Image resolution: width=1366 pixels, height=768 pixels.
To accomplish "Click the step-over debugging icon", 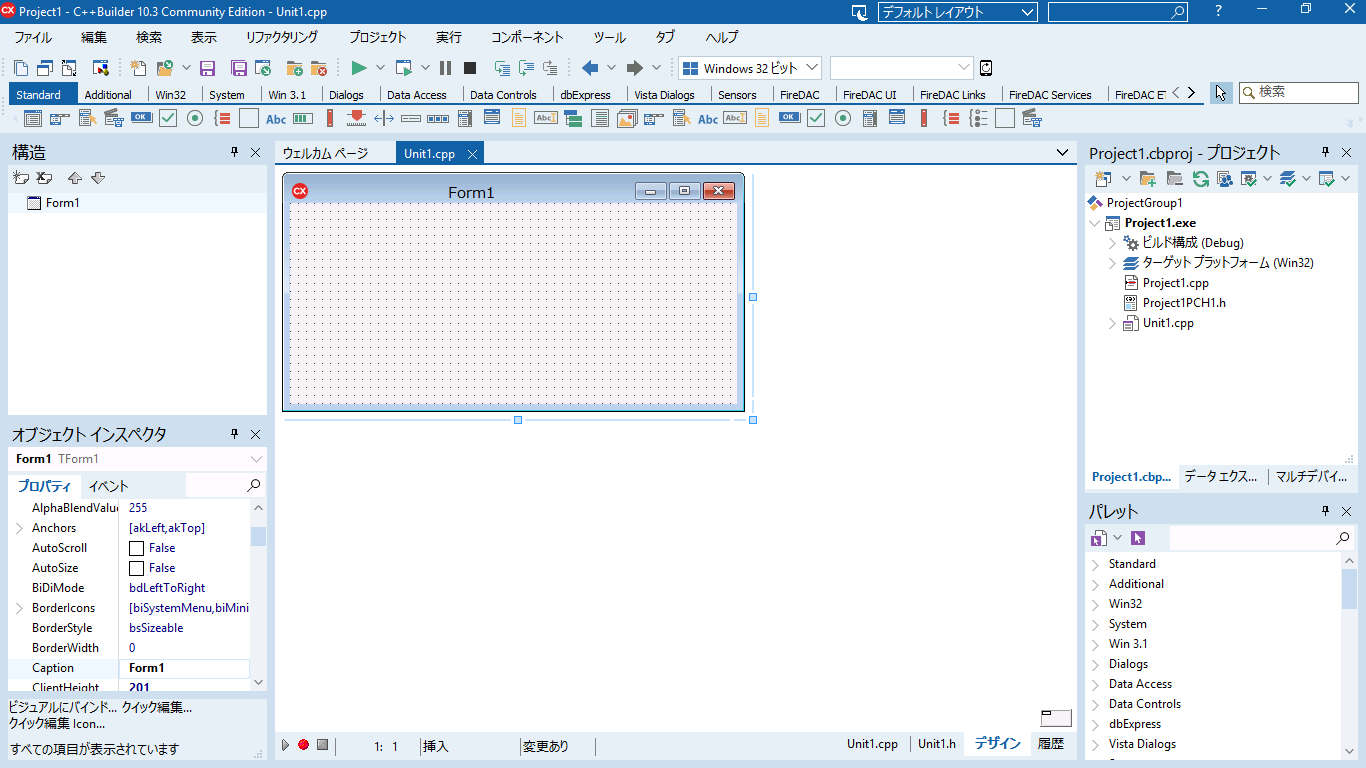I will click(524, 68).
